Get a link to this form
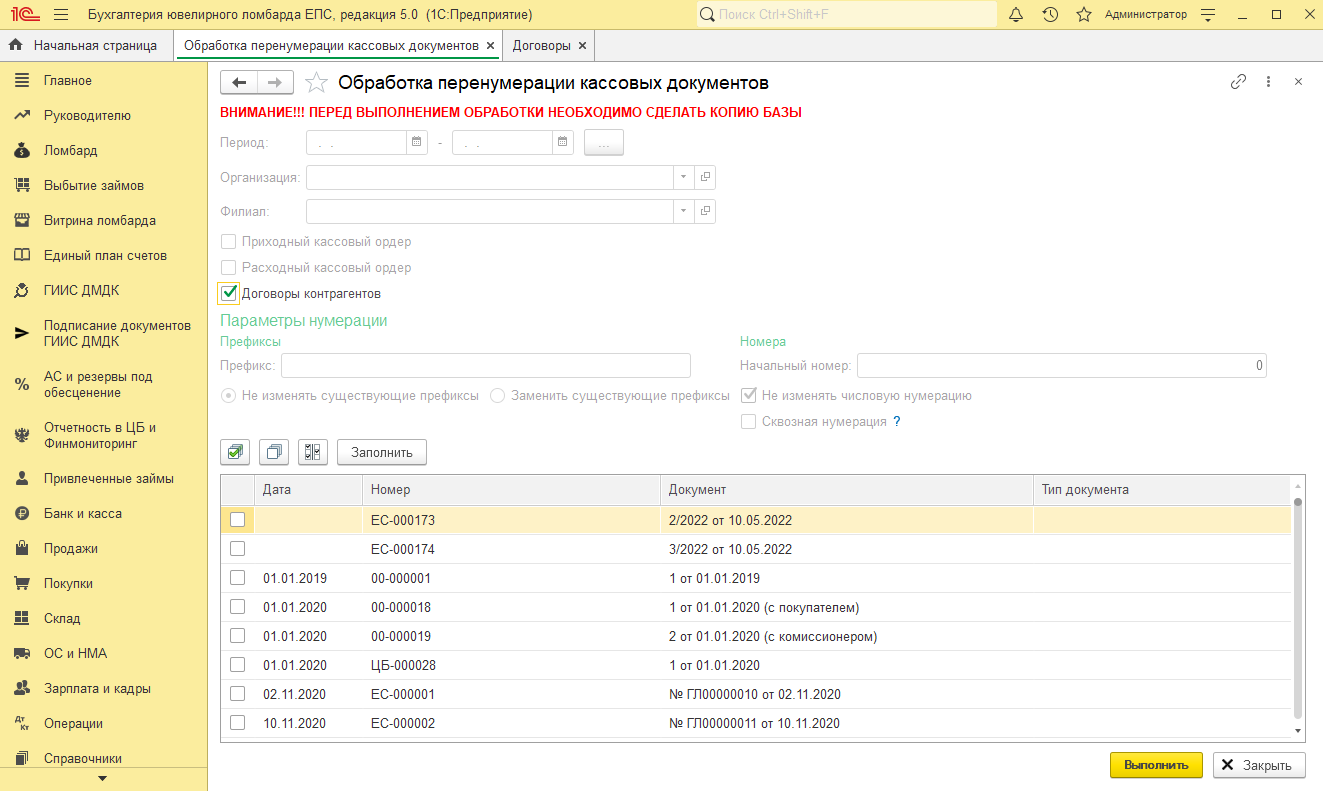Viewport: 1323px width, 791px height. pos(1238,82)
